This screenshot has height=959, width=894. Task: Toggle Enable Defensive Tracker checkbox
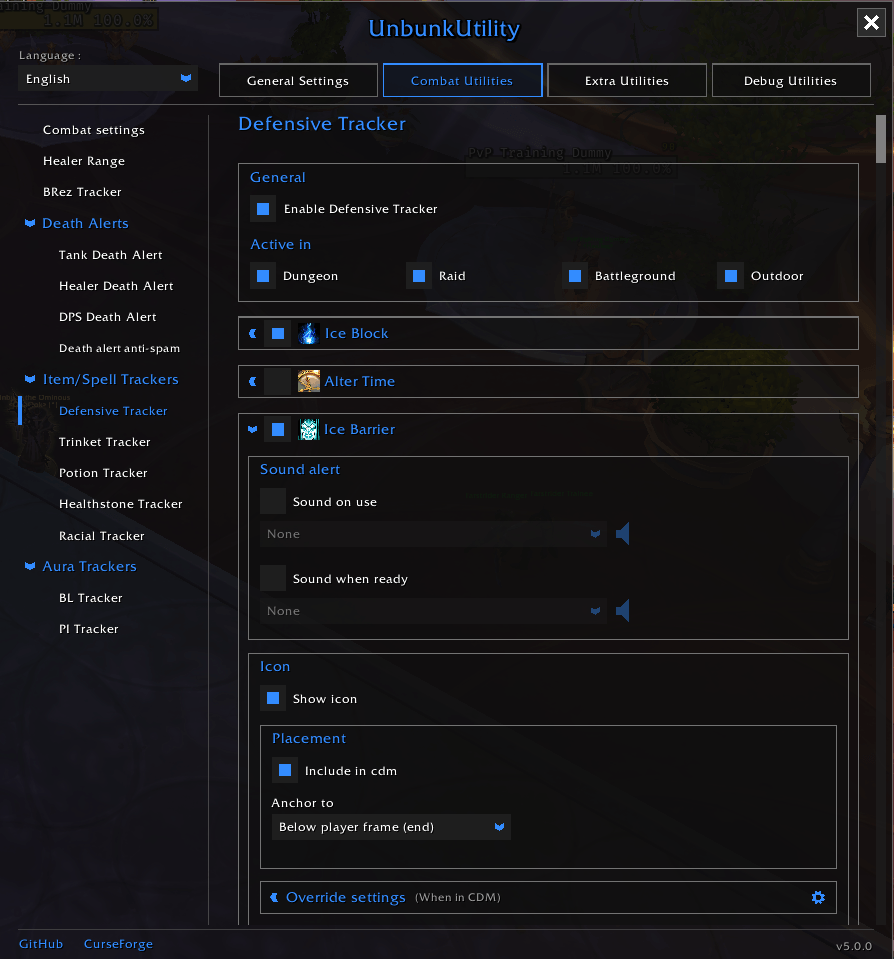click(263, 209)
